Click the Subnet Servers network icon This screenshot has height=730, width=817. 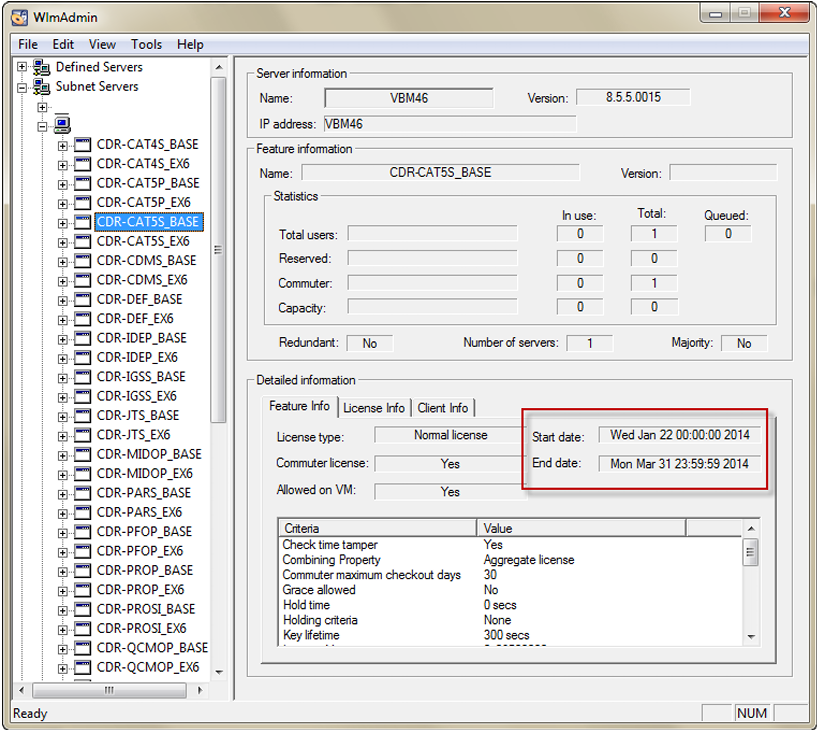[x=42, y=87]
